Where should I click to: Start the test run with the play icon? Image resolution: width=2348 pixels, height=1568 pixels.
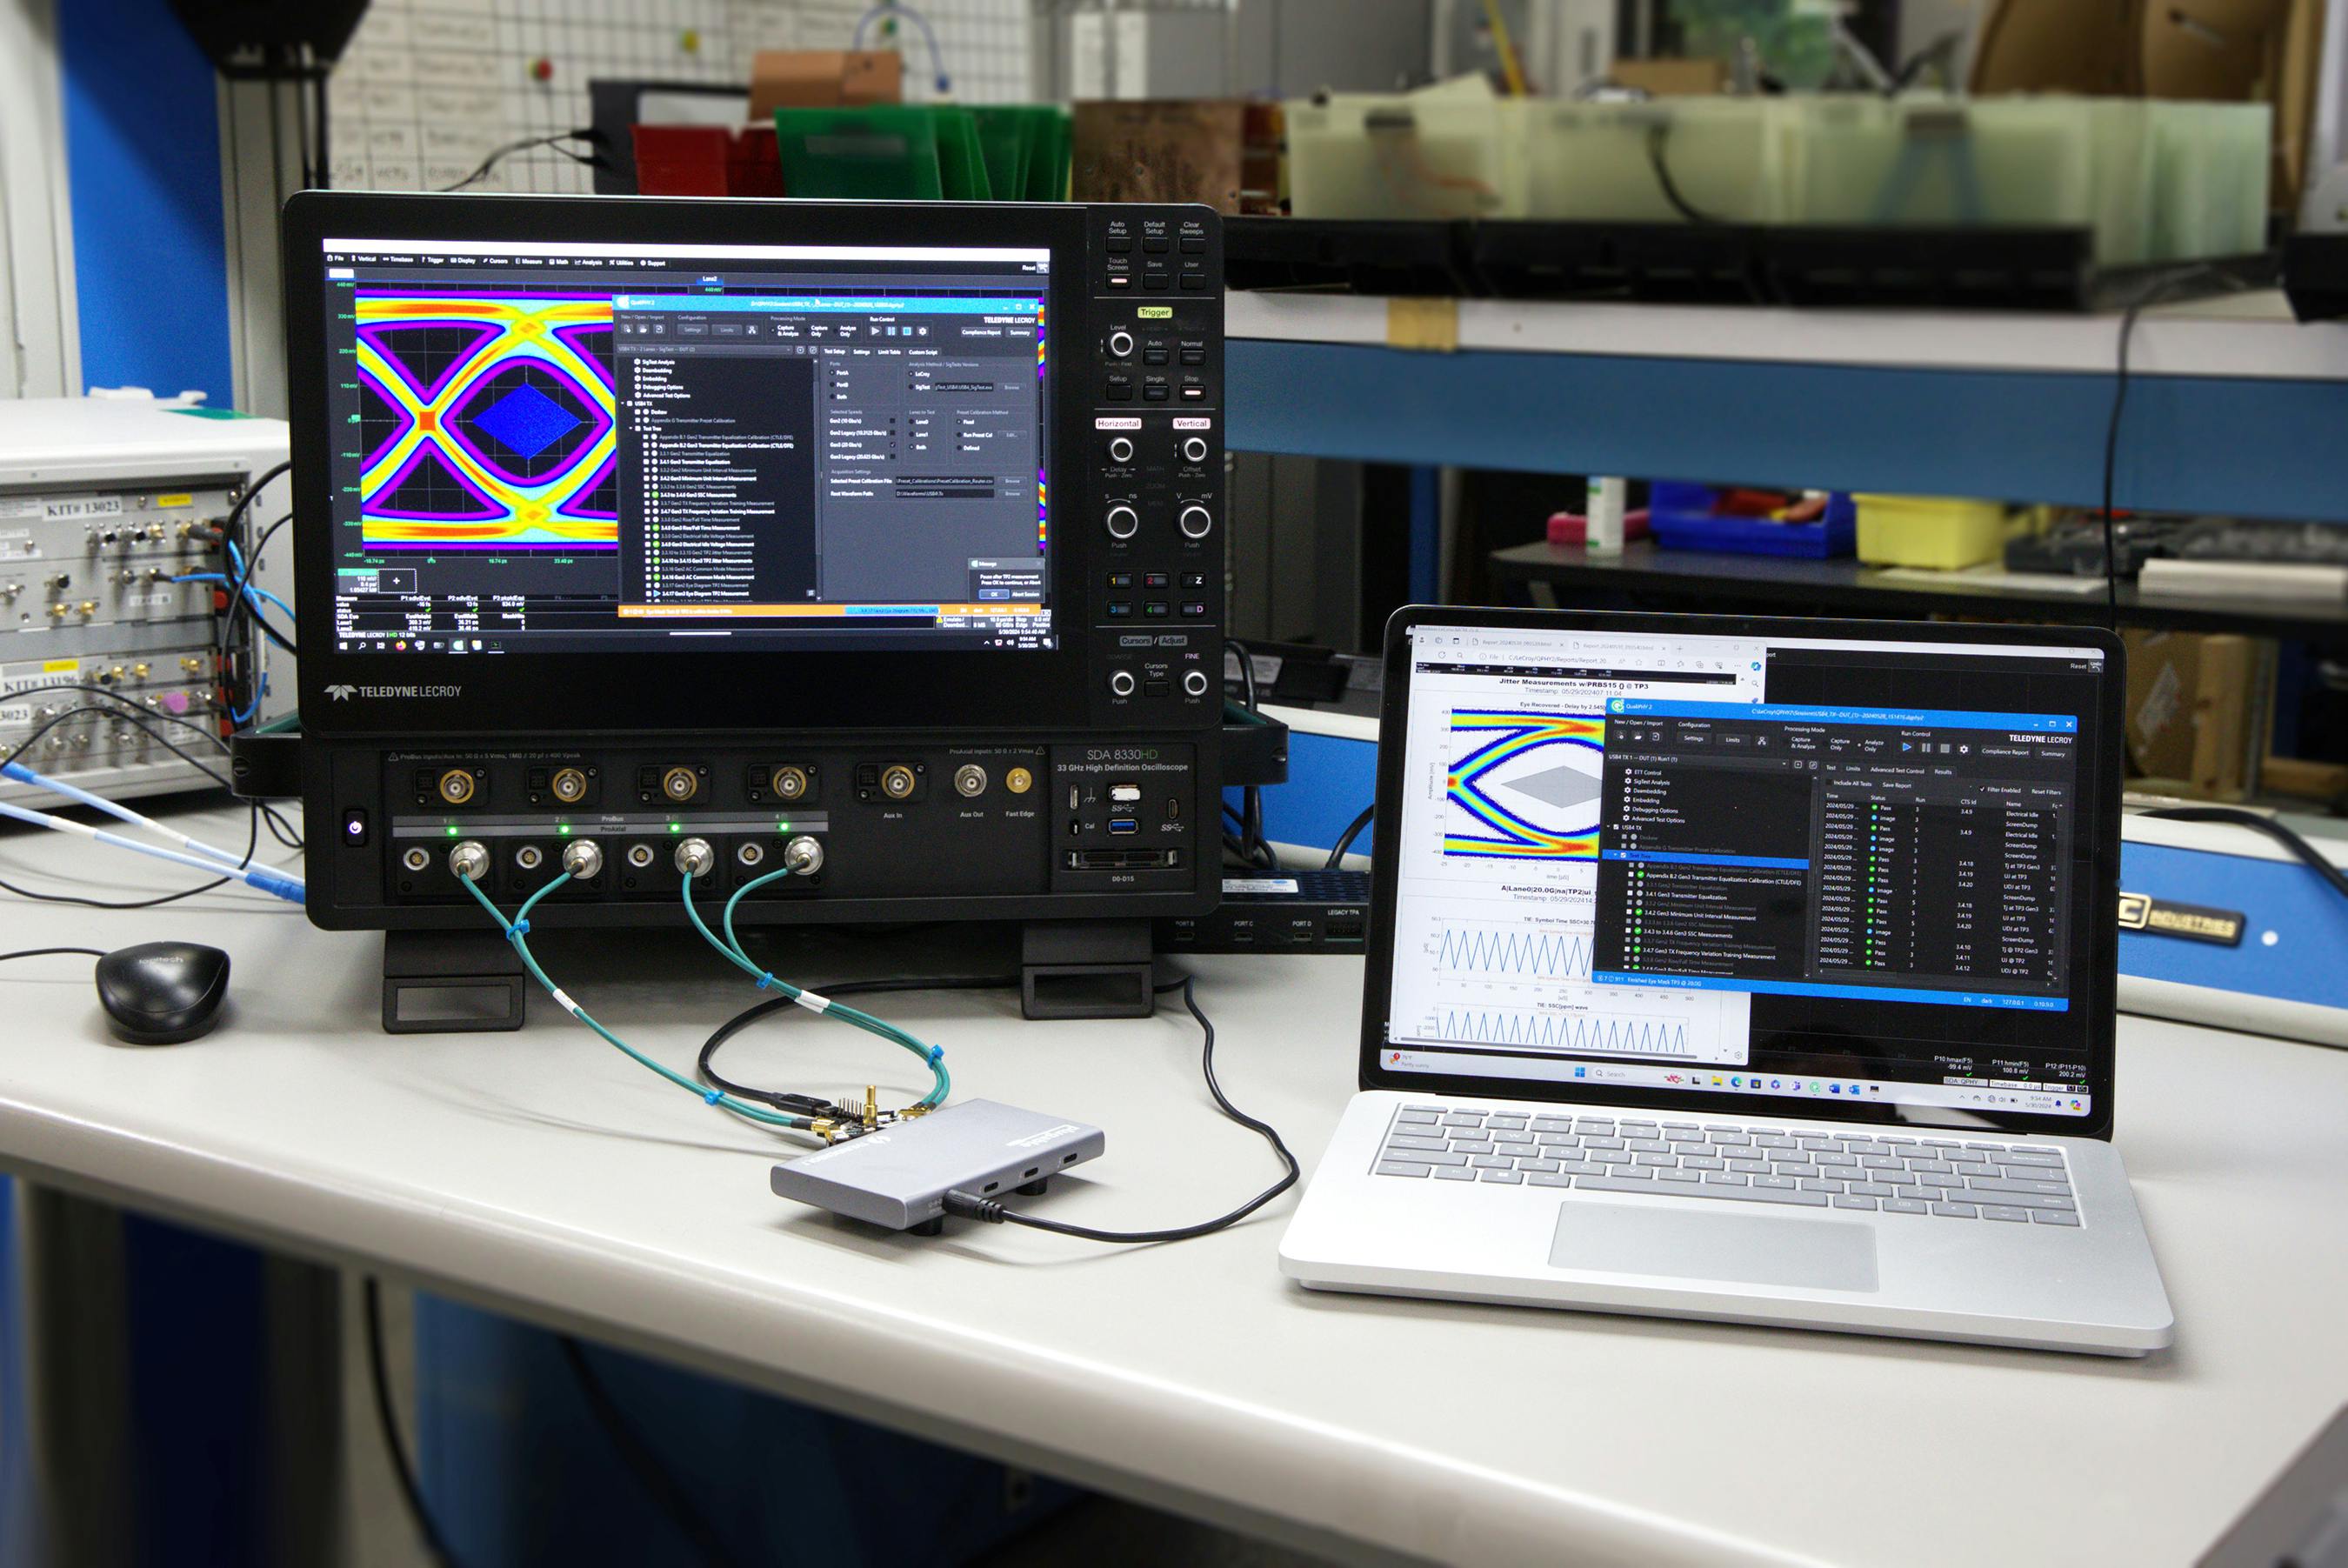876,331
